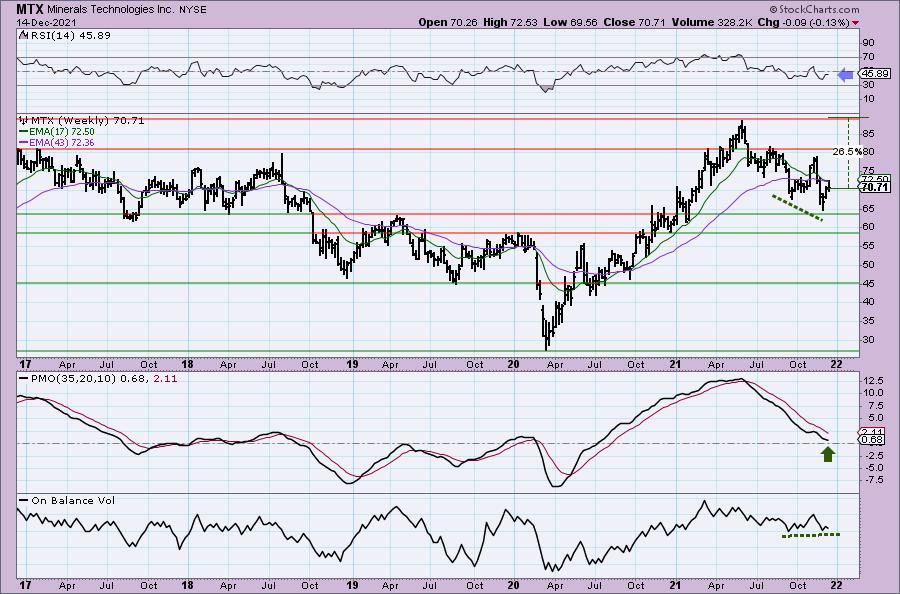Click the 85 level on price axis
Screen dimensions: 900x594
[x=868, y=134]
